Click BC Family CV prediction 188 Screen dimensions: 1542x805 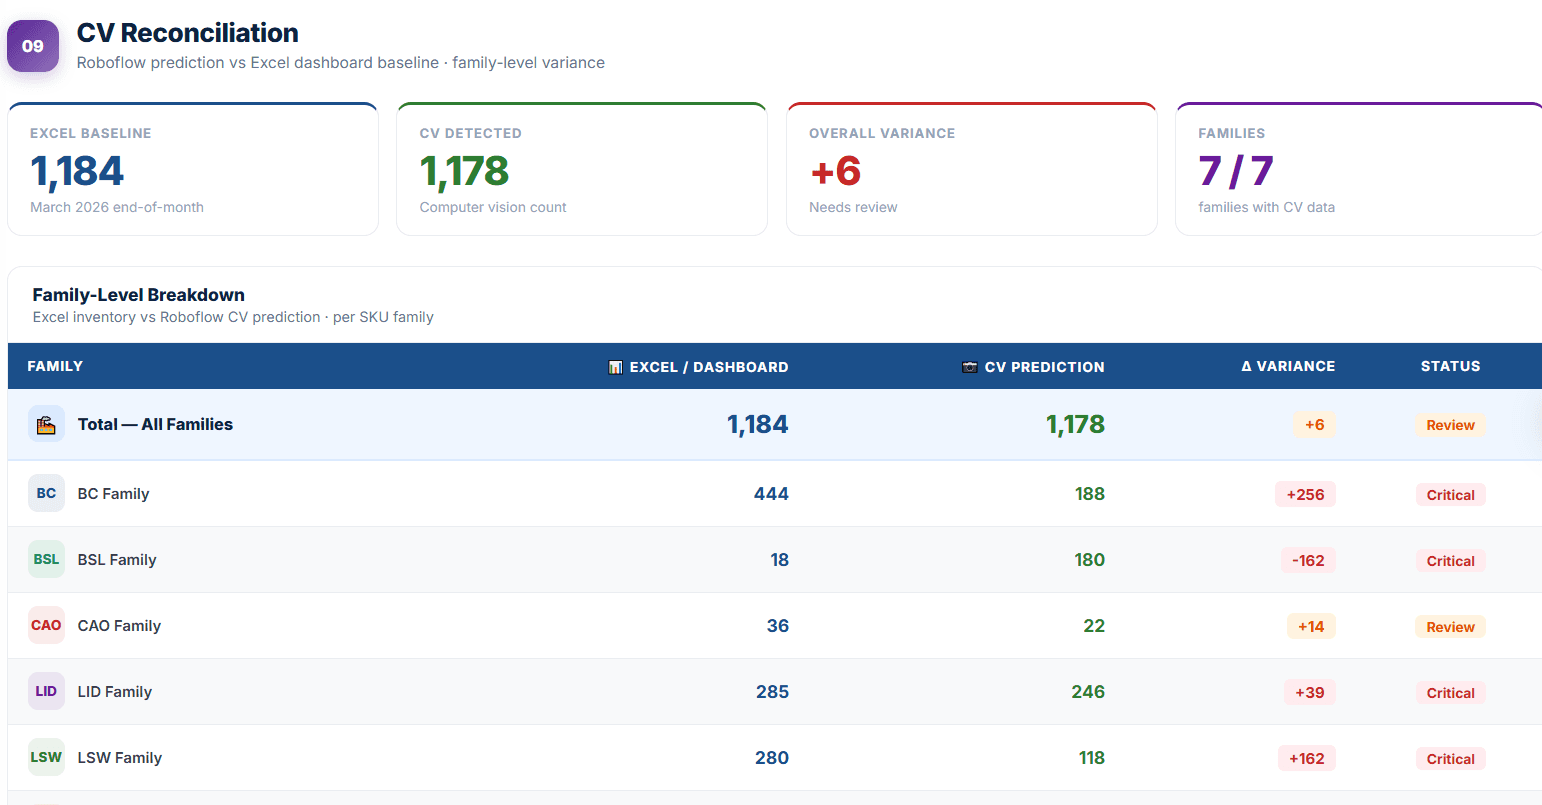click(x=1090, y=493)
